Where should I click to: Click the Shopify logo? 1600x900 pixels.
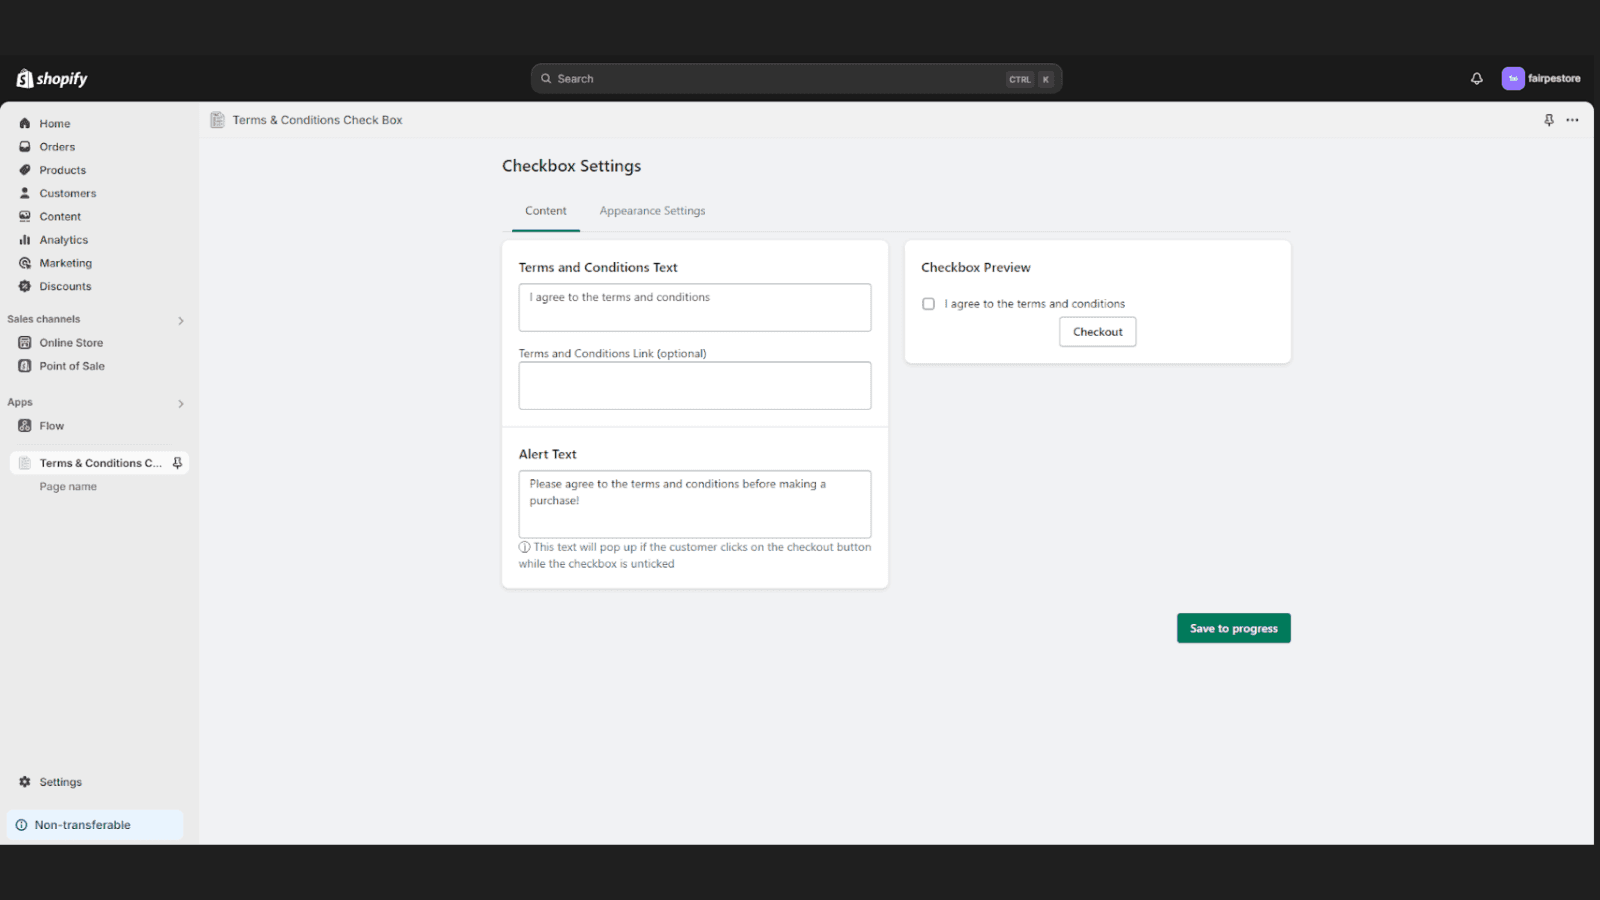[52, 79]
